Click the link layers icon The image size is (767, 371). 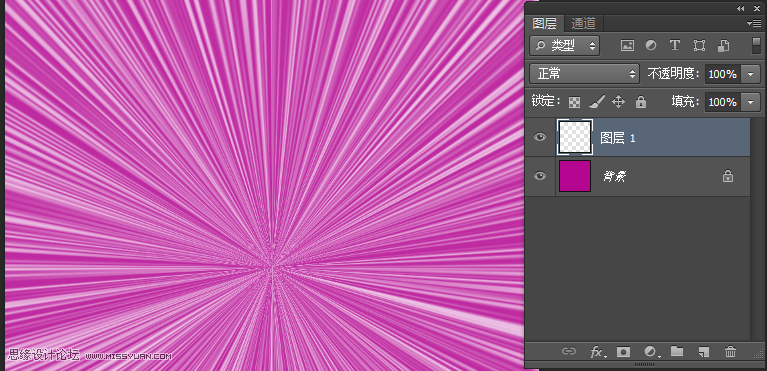pos(568,351)
